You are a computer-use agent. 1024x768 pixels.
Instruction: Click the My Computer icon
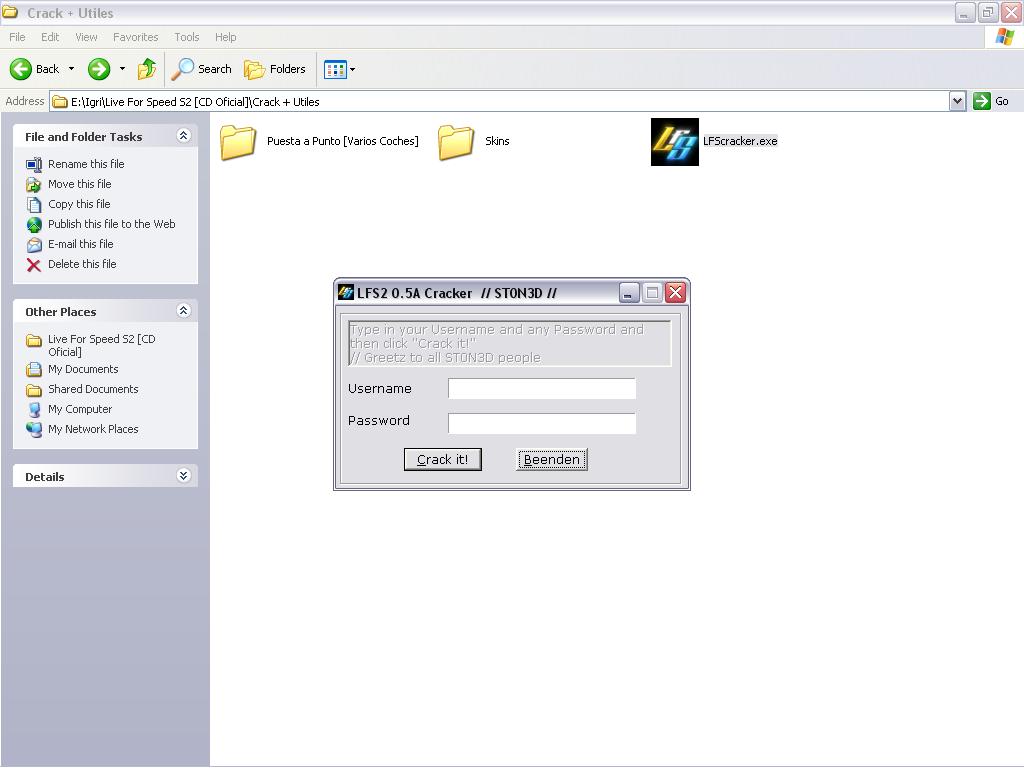click(34, 410)
